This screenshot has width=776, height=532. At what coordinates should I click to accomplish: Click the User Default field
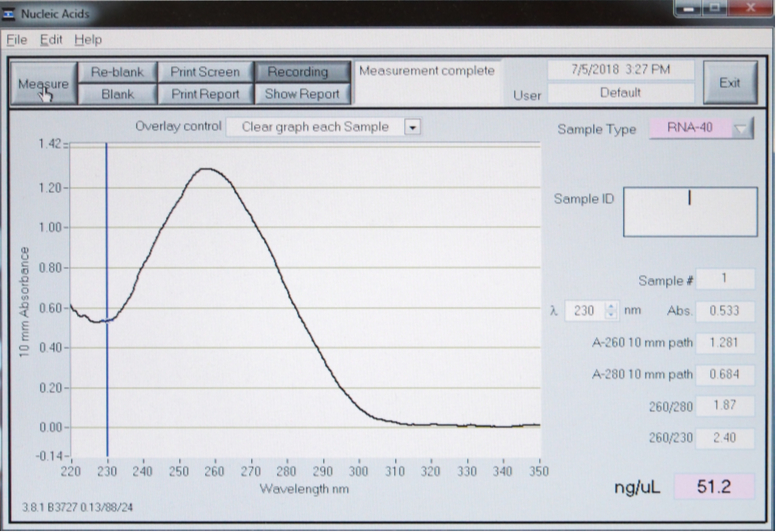click(x=620, y=93)
